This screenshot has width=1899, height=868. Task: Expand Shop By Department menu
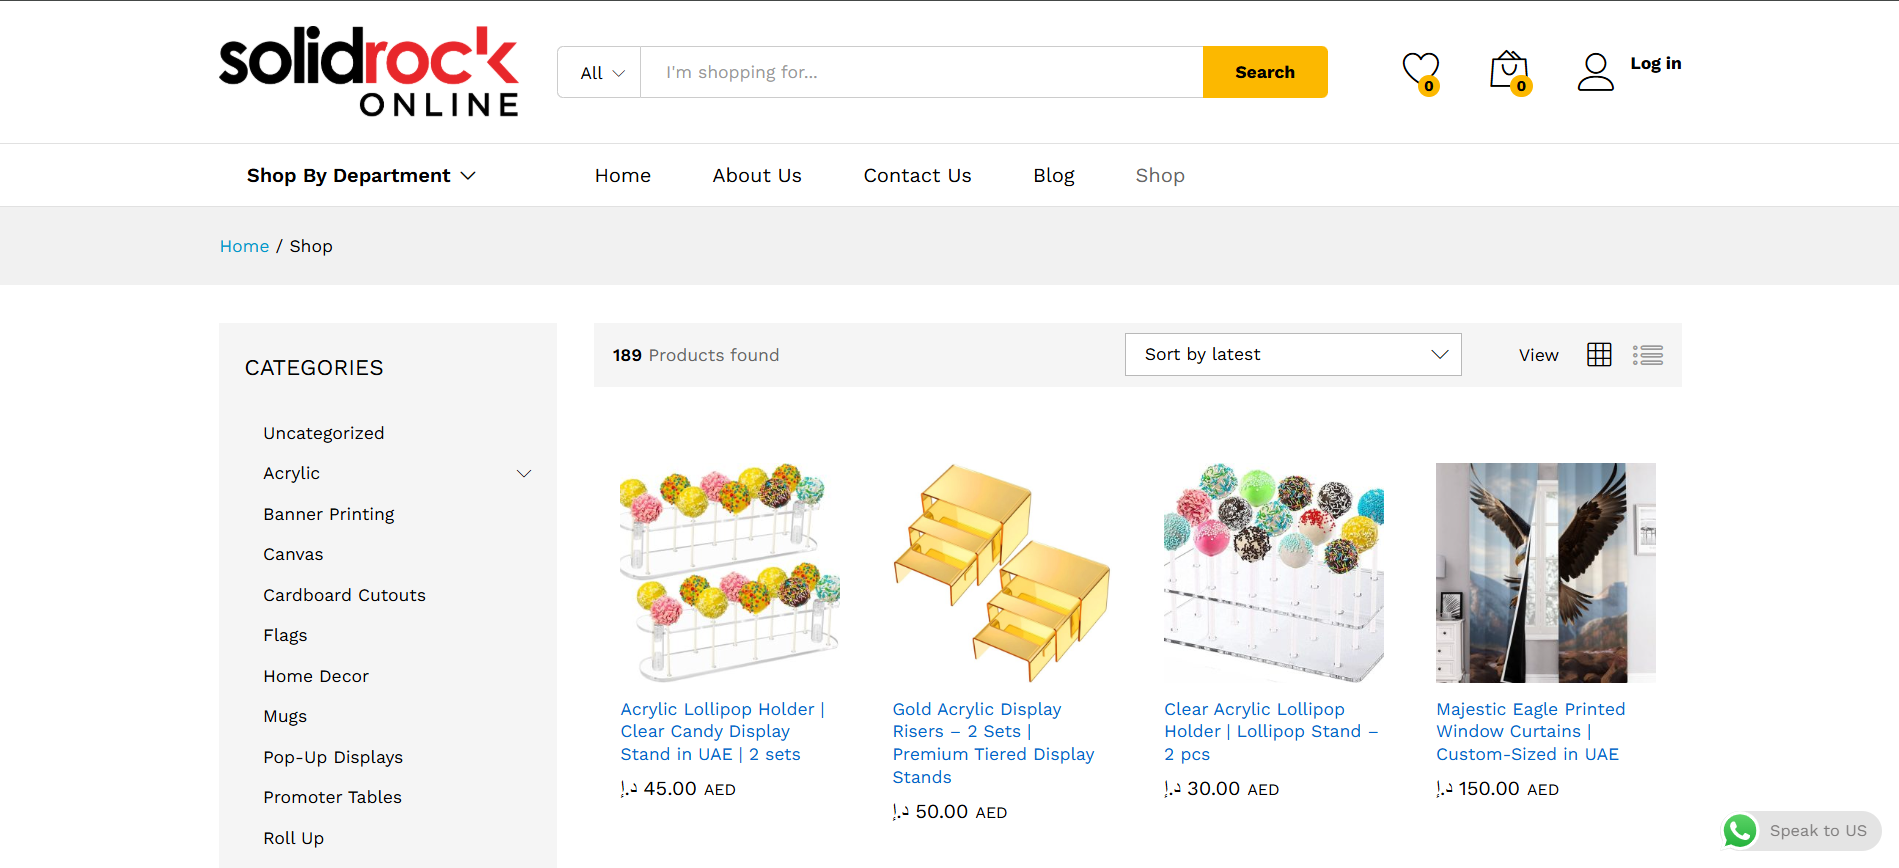[x=361, y=176]
